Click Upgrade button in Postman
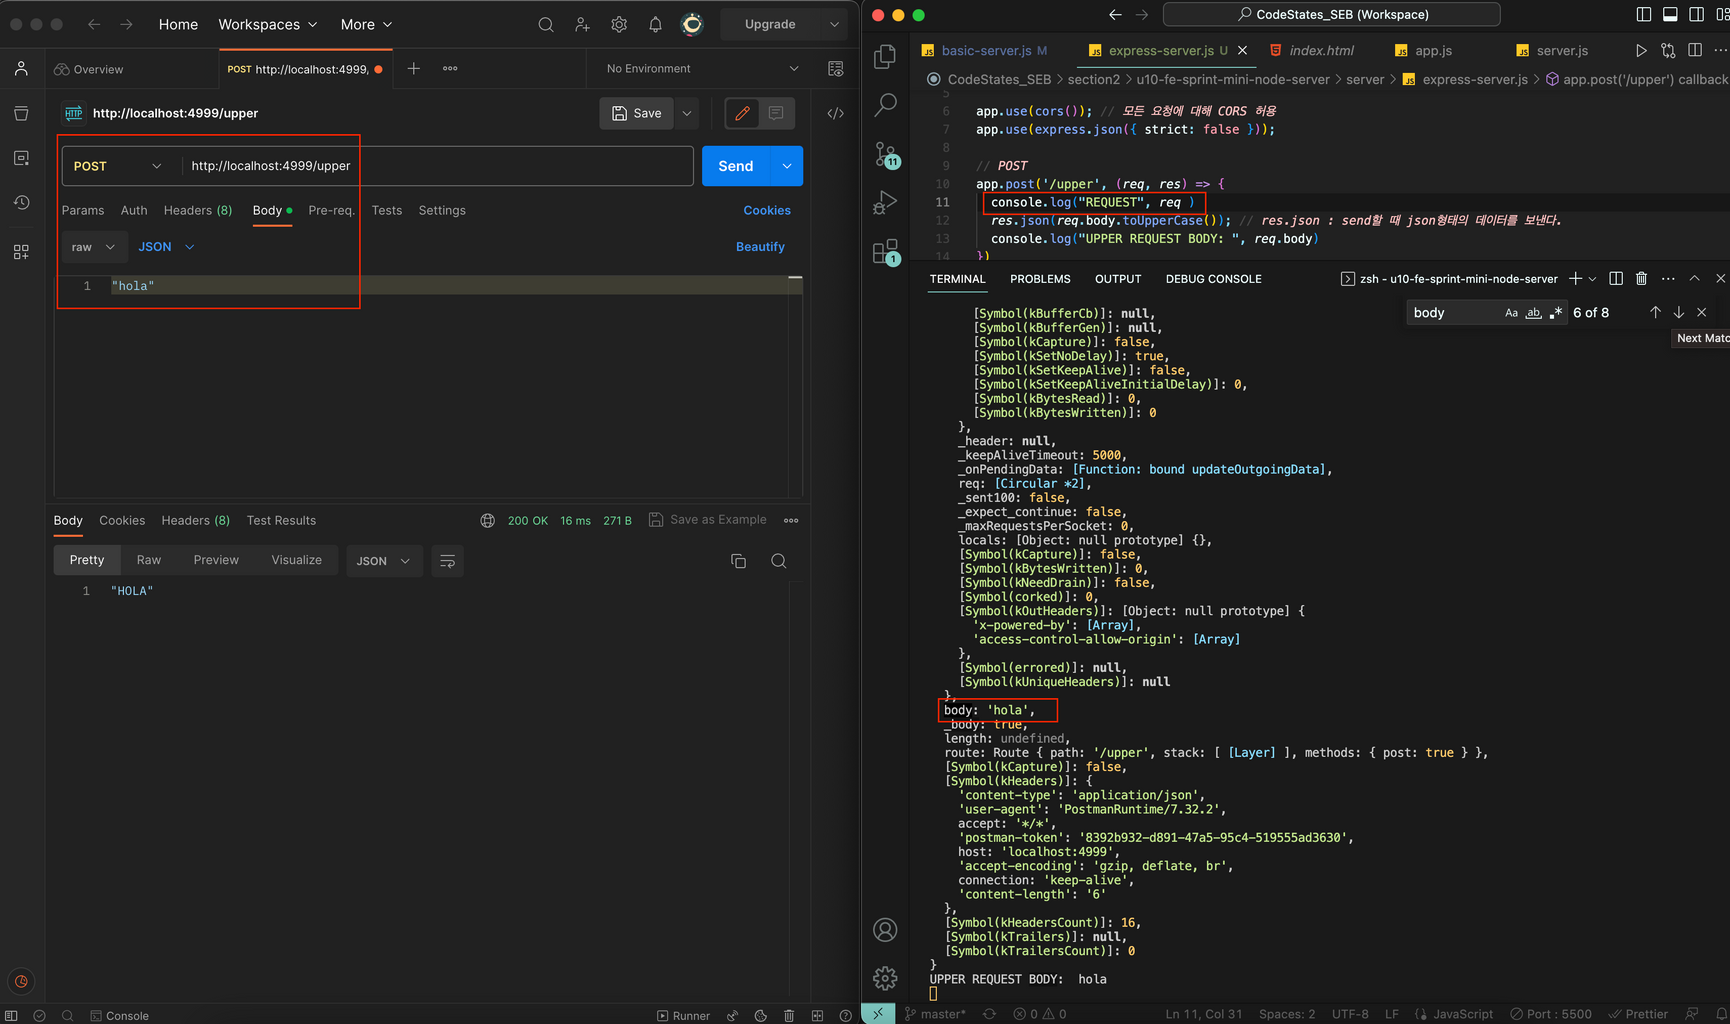Image resolution: width=1730 pixels, height=1024 pixels. [x=770, y=24]
